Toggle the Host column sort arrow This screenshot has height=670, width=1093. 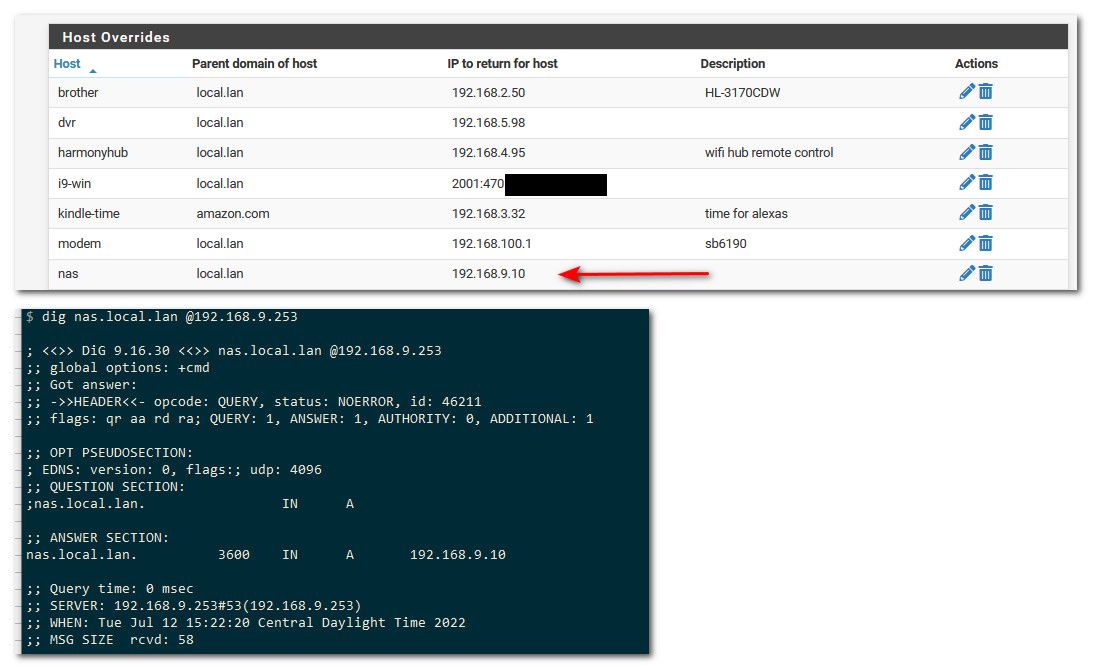93,70
